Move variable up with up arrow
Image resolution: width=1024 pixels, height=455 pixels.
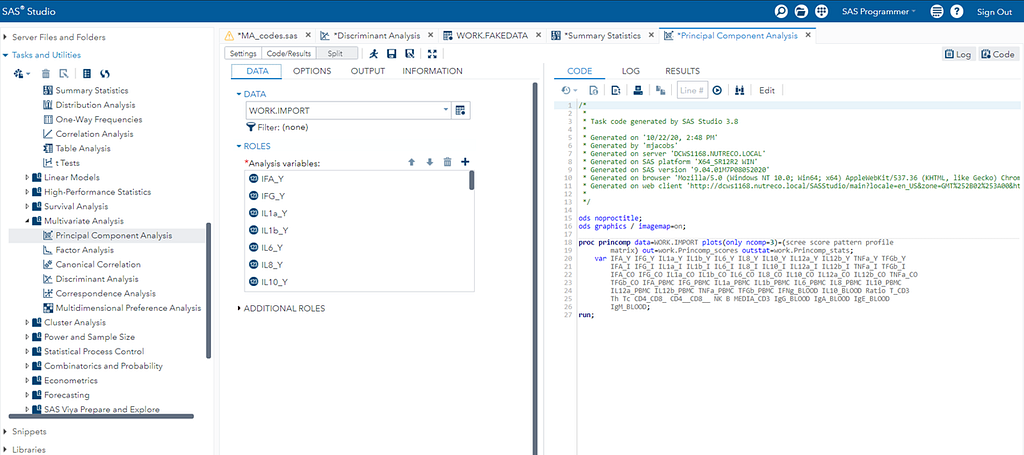[411, 162]
